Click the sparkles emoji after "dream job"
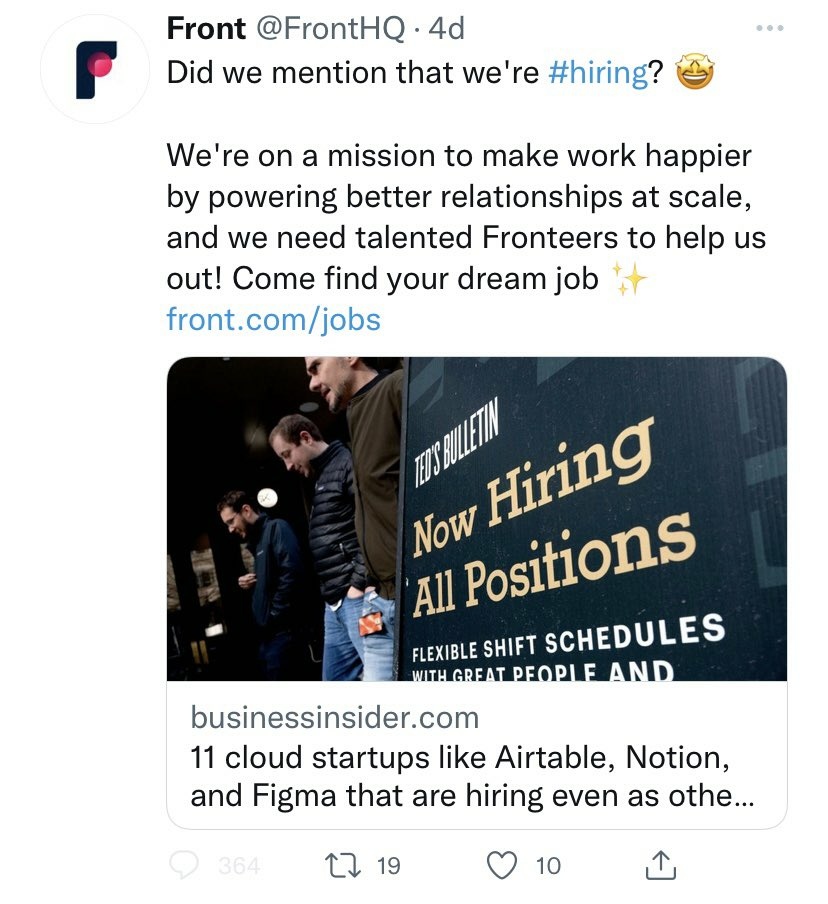The height and width of the screenshot is (904, 828). click(631, 281)
